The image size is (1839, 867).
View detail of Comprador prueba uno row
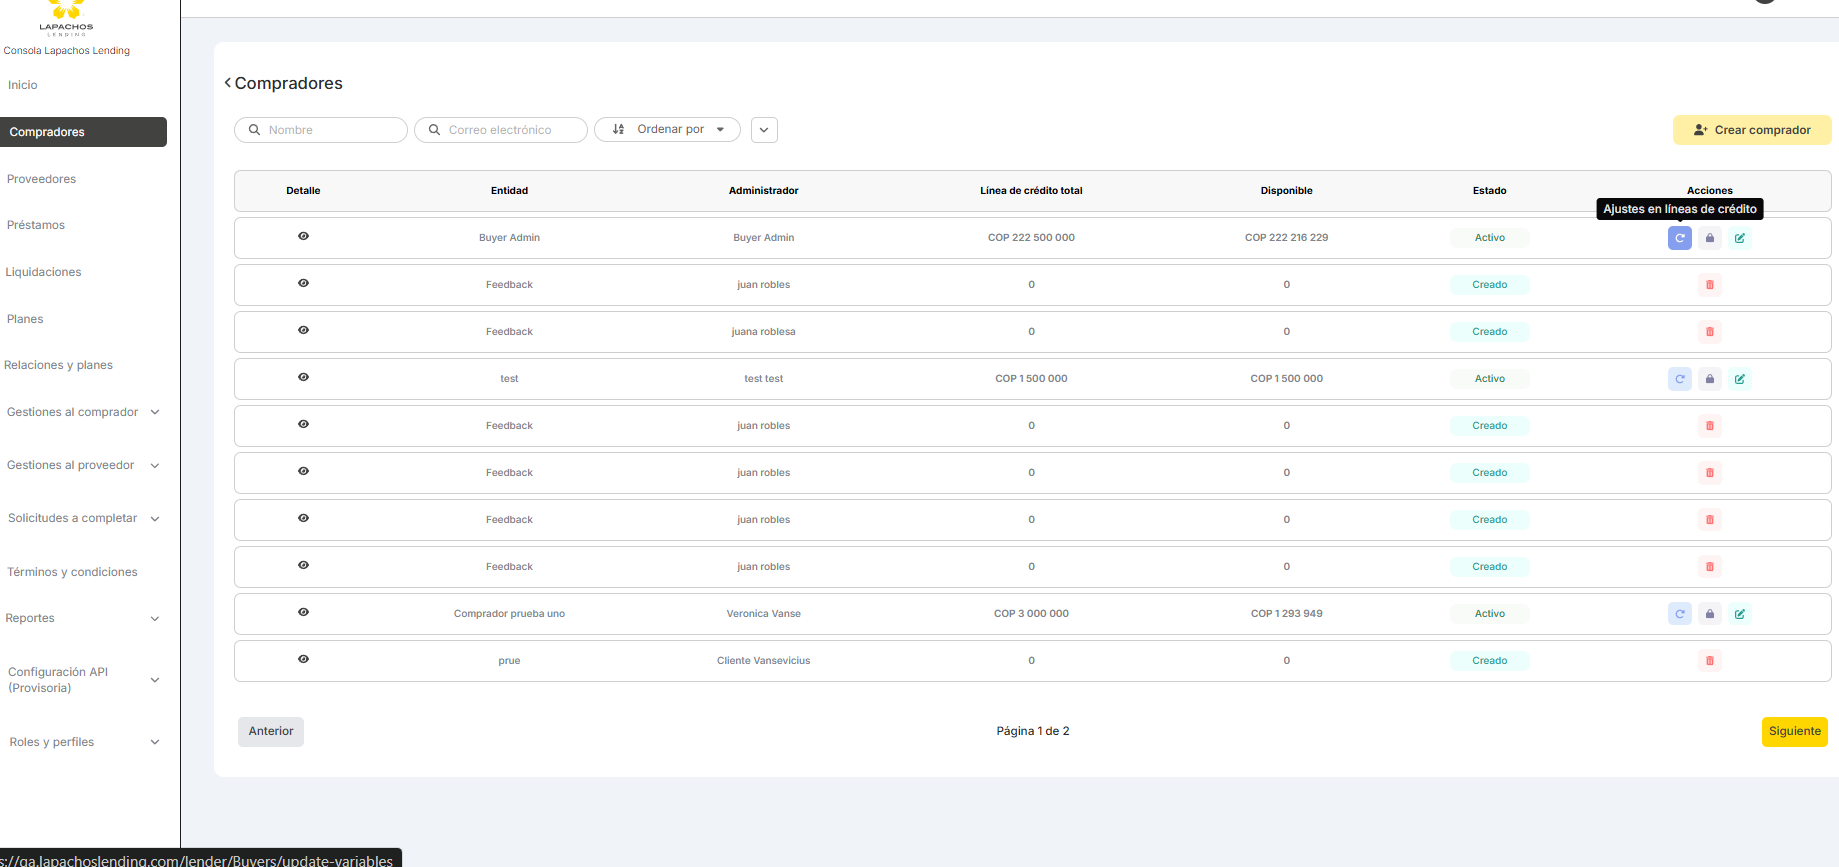tap(303, 613)
